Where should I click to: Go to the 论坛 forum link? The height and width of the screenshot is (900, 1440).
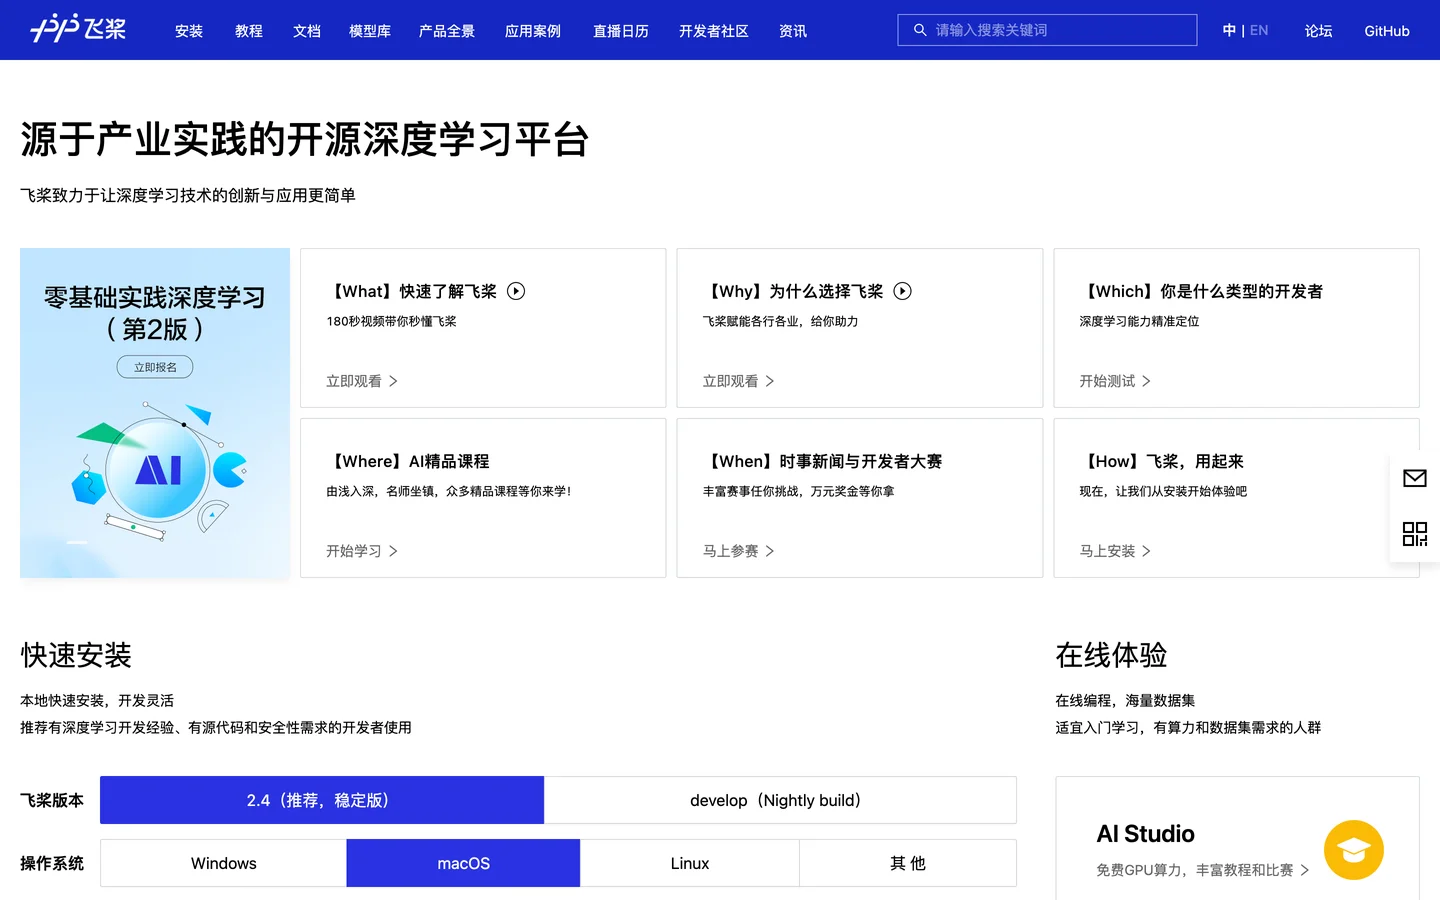1319,31
